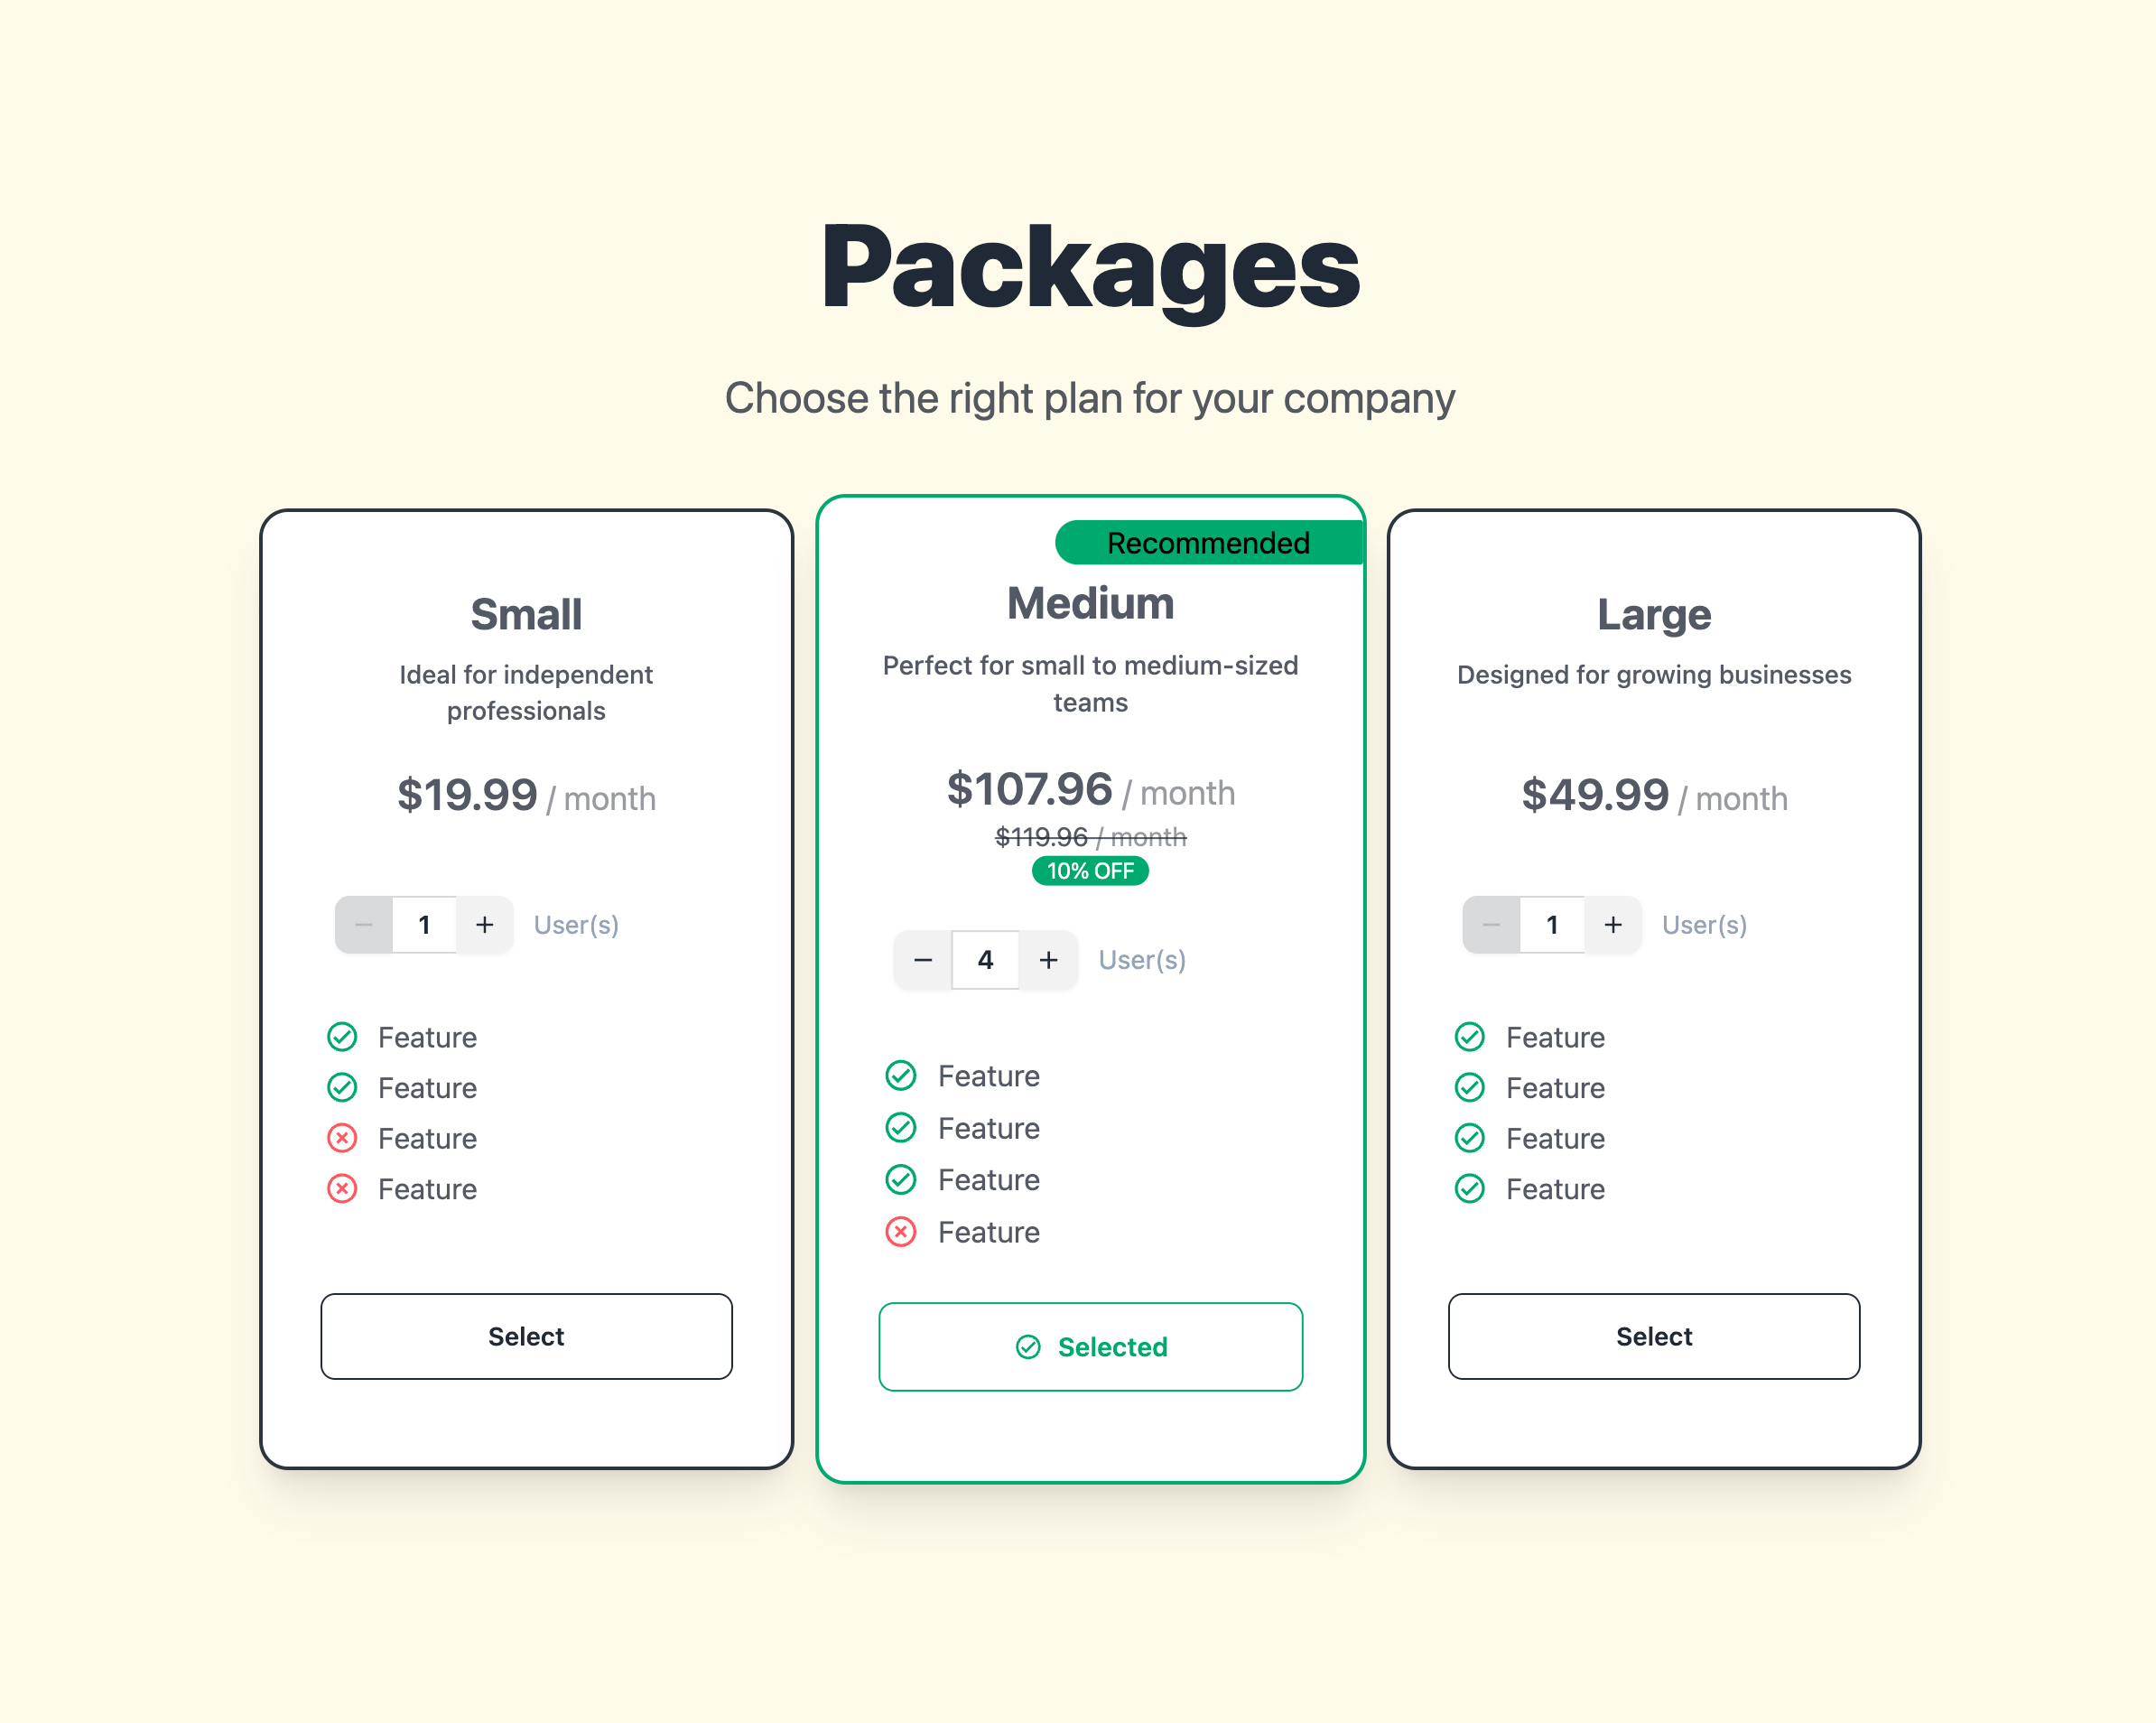This screenshot has width=2156, height=1723.
Task: Enable the Large plan by clicking Select
Action: (1651, 1336)
